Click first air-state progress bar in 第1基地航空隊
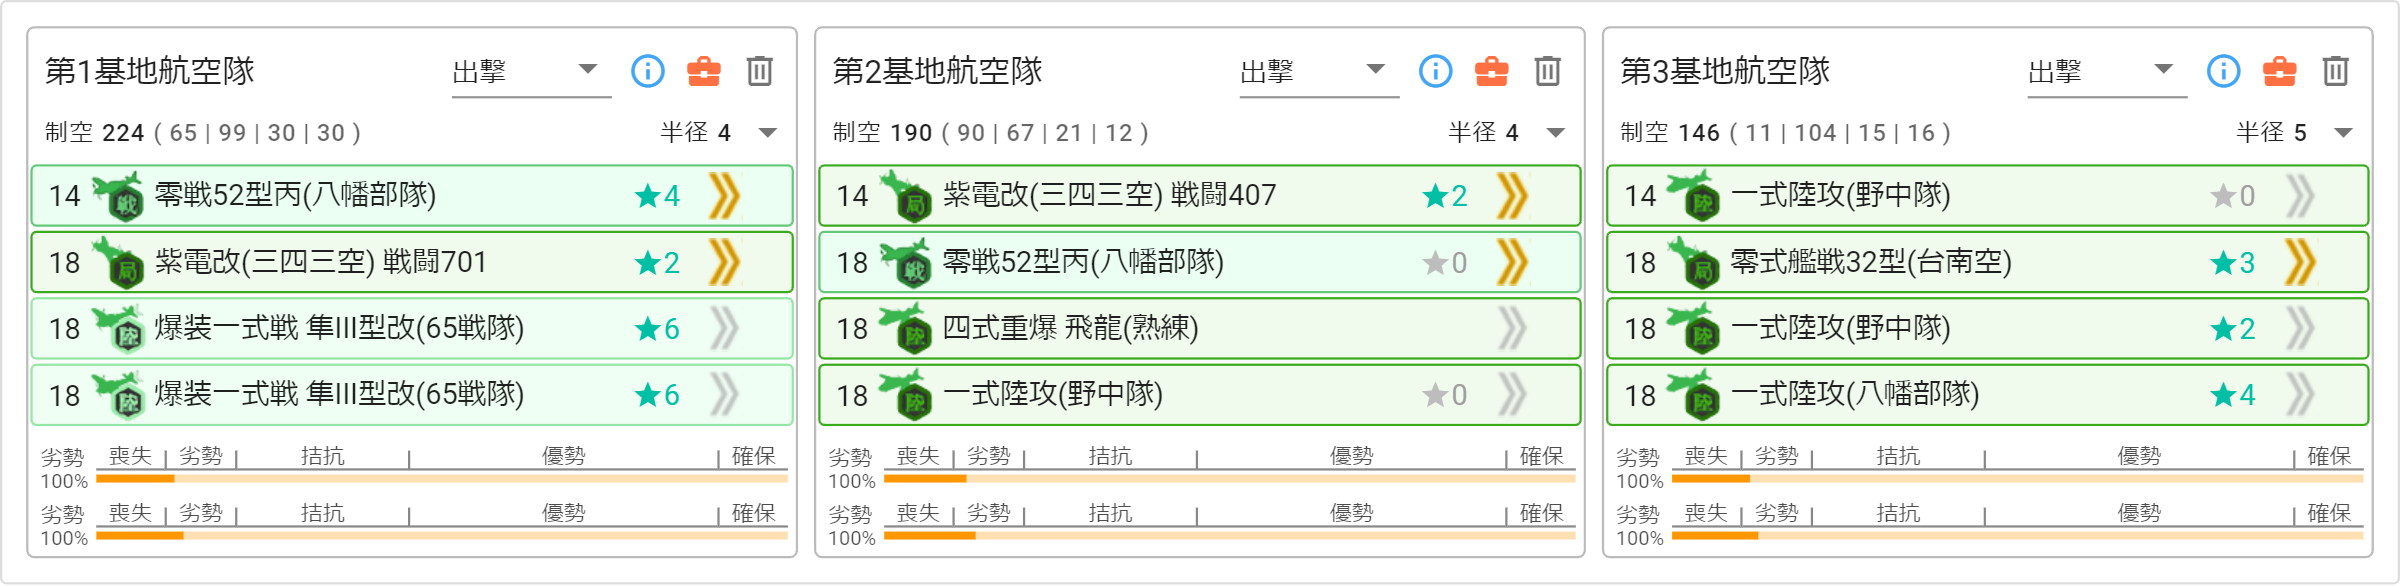2400x586 pixels. coord(442,479)
